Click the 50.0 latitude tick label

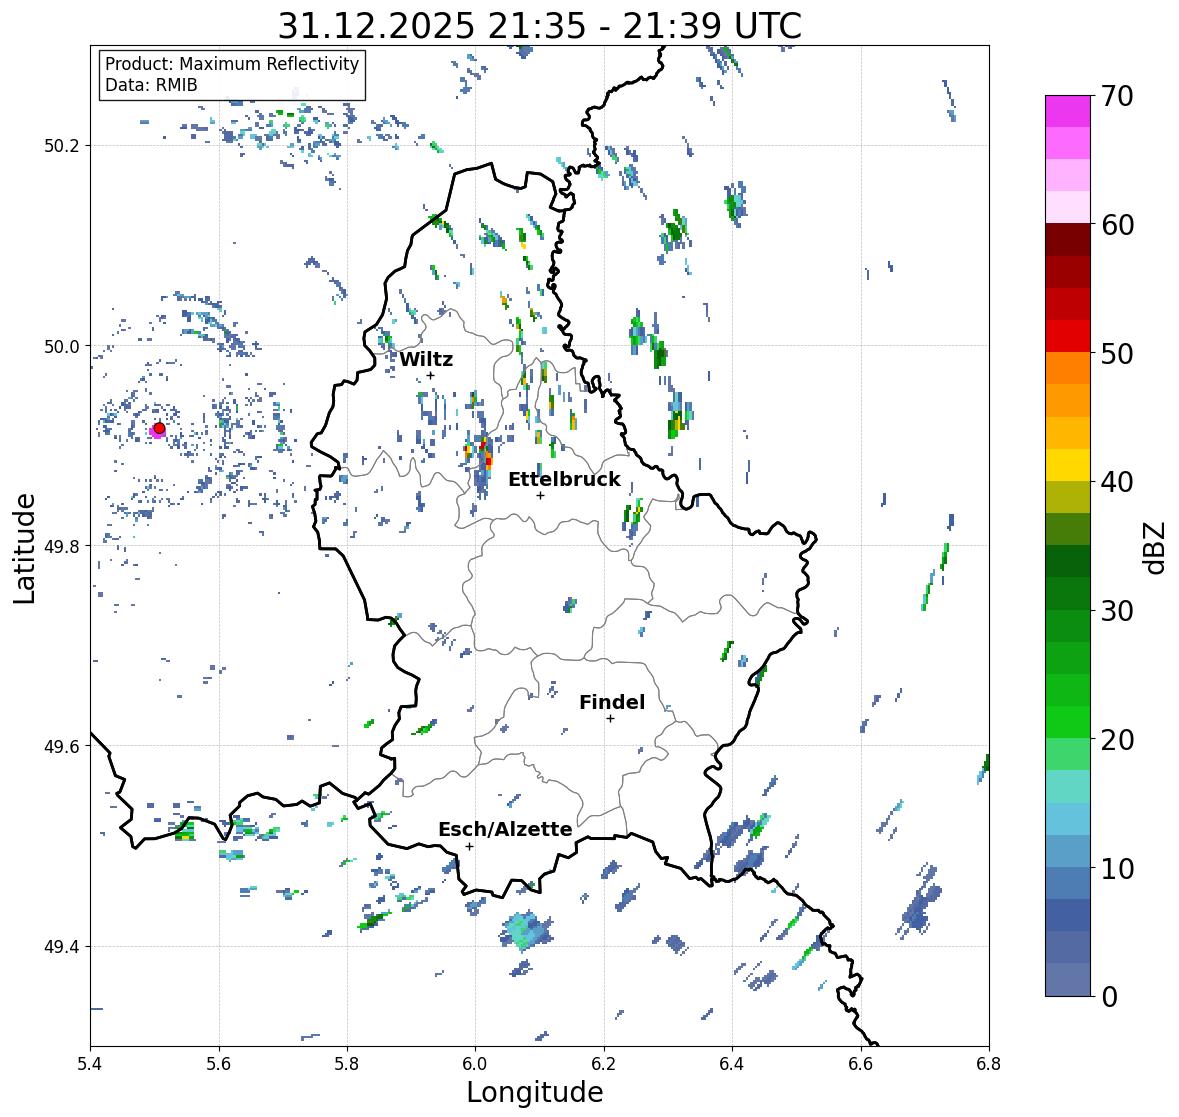point(62,347)
